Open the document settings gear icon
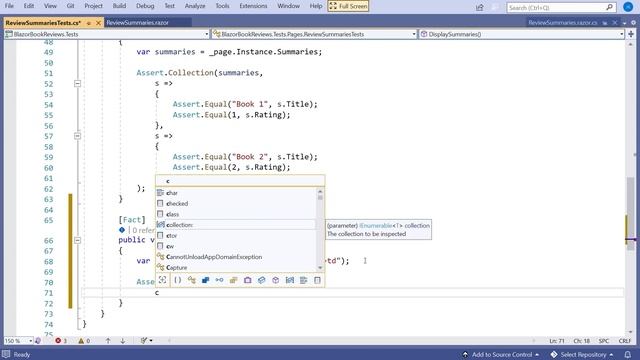This screenshot has width=640, height=360. click(x=633, y=23)
